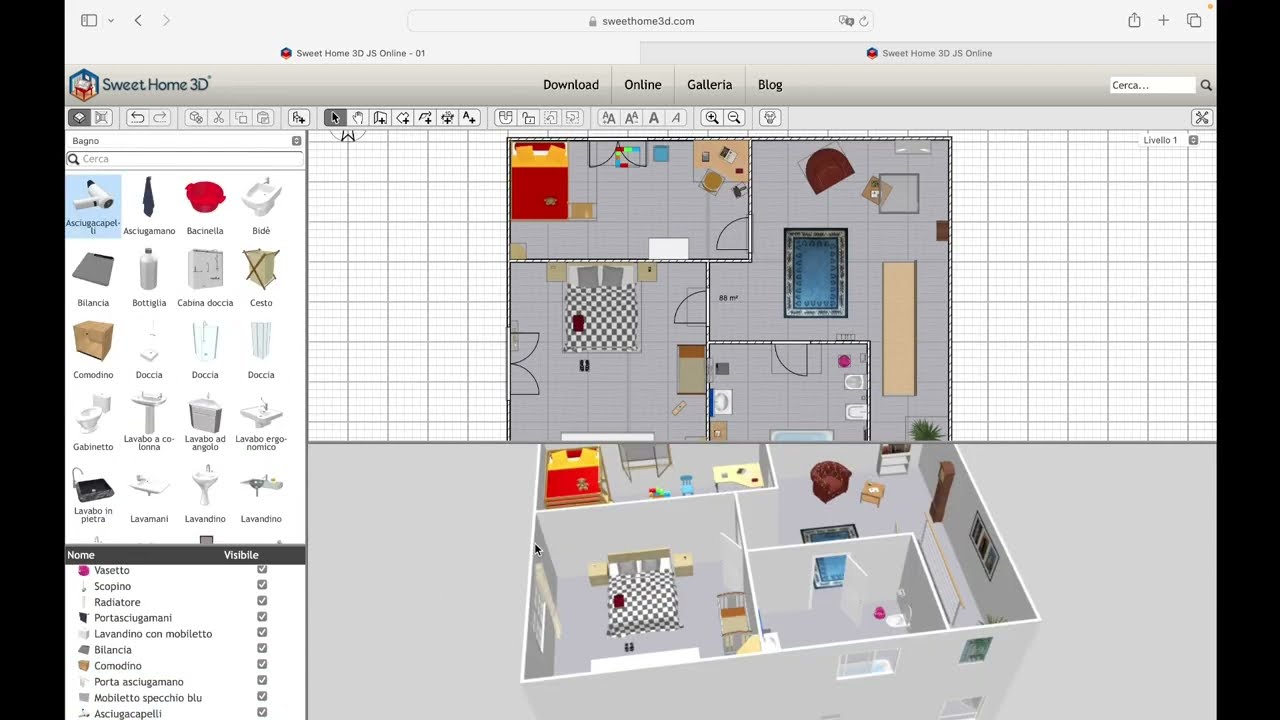Viewport: 1280px width, 720px height.
Task: Uncheck Vasetto visible checkbox
Action: [x=262, y=570]
